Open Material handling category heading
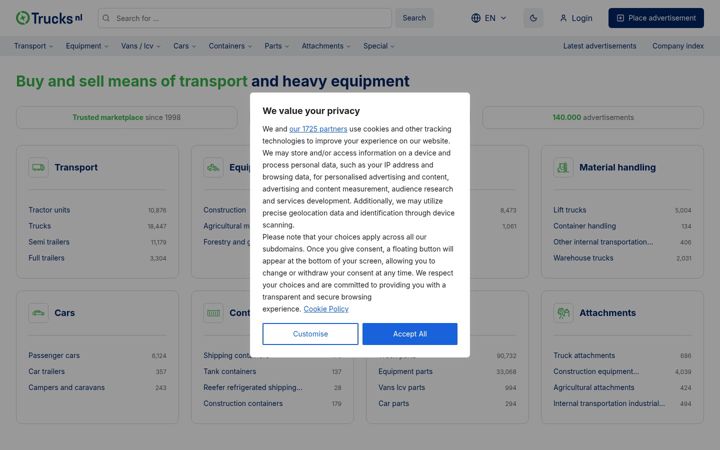720x450 pixels. [x=617, y=168]
